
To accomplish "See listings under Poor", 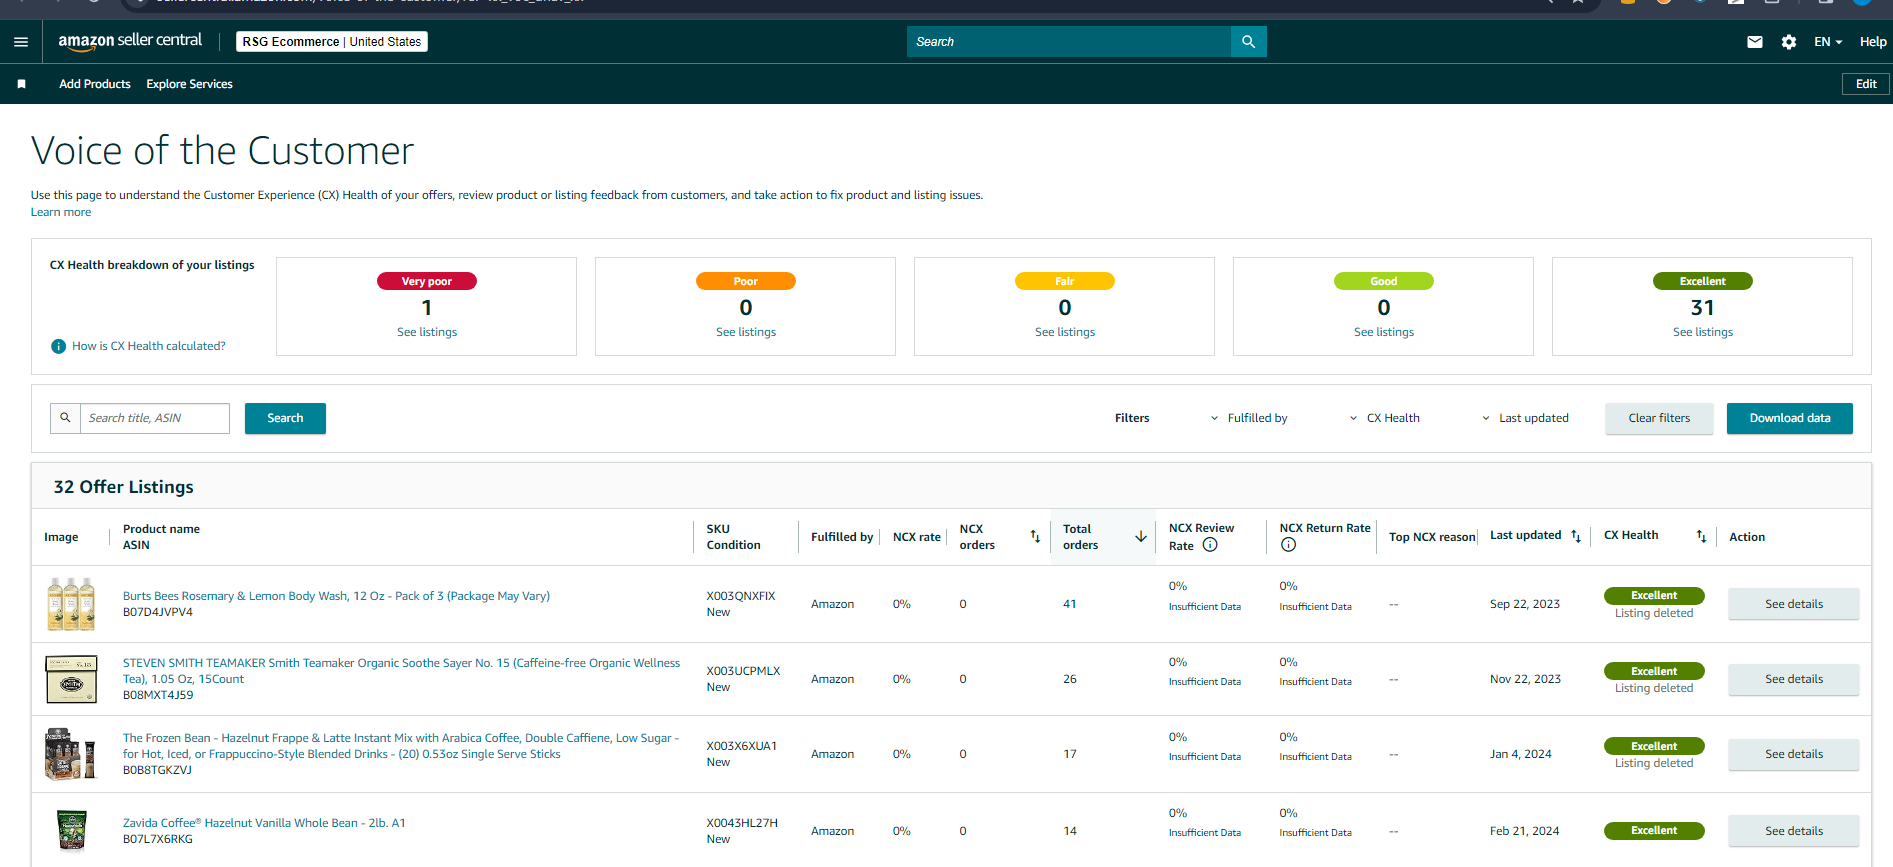I will point(746,332).
